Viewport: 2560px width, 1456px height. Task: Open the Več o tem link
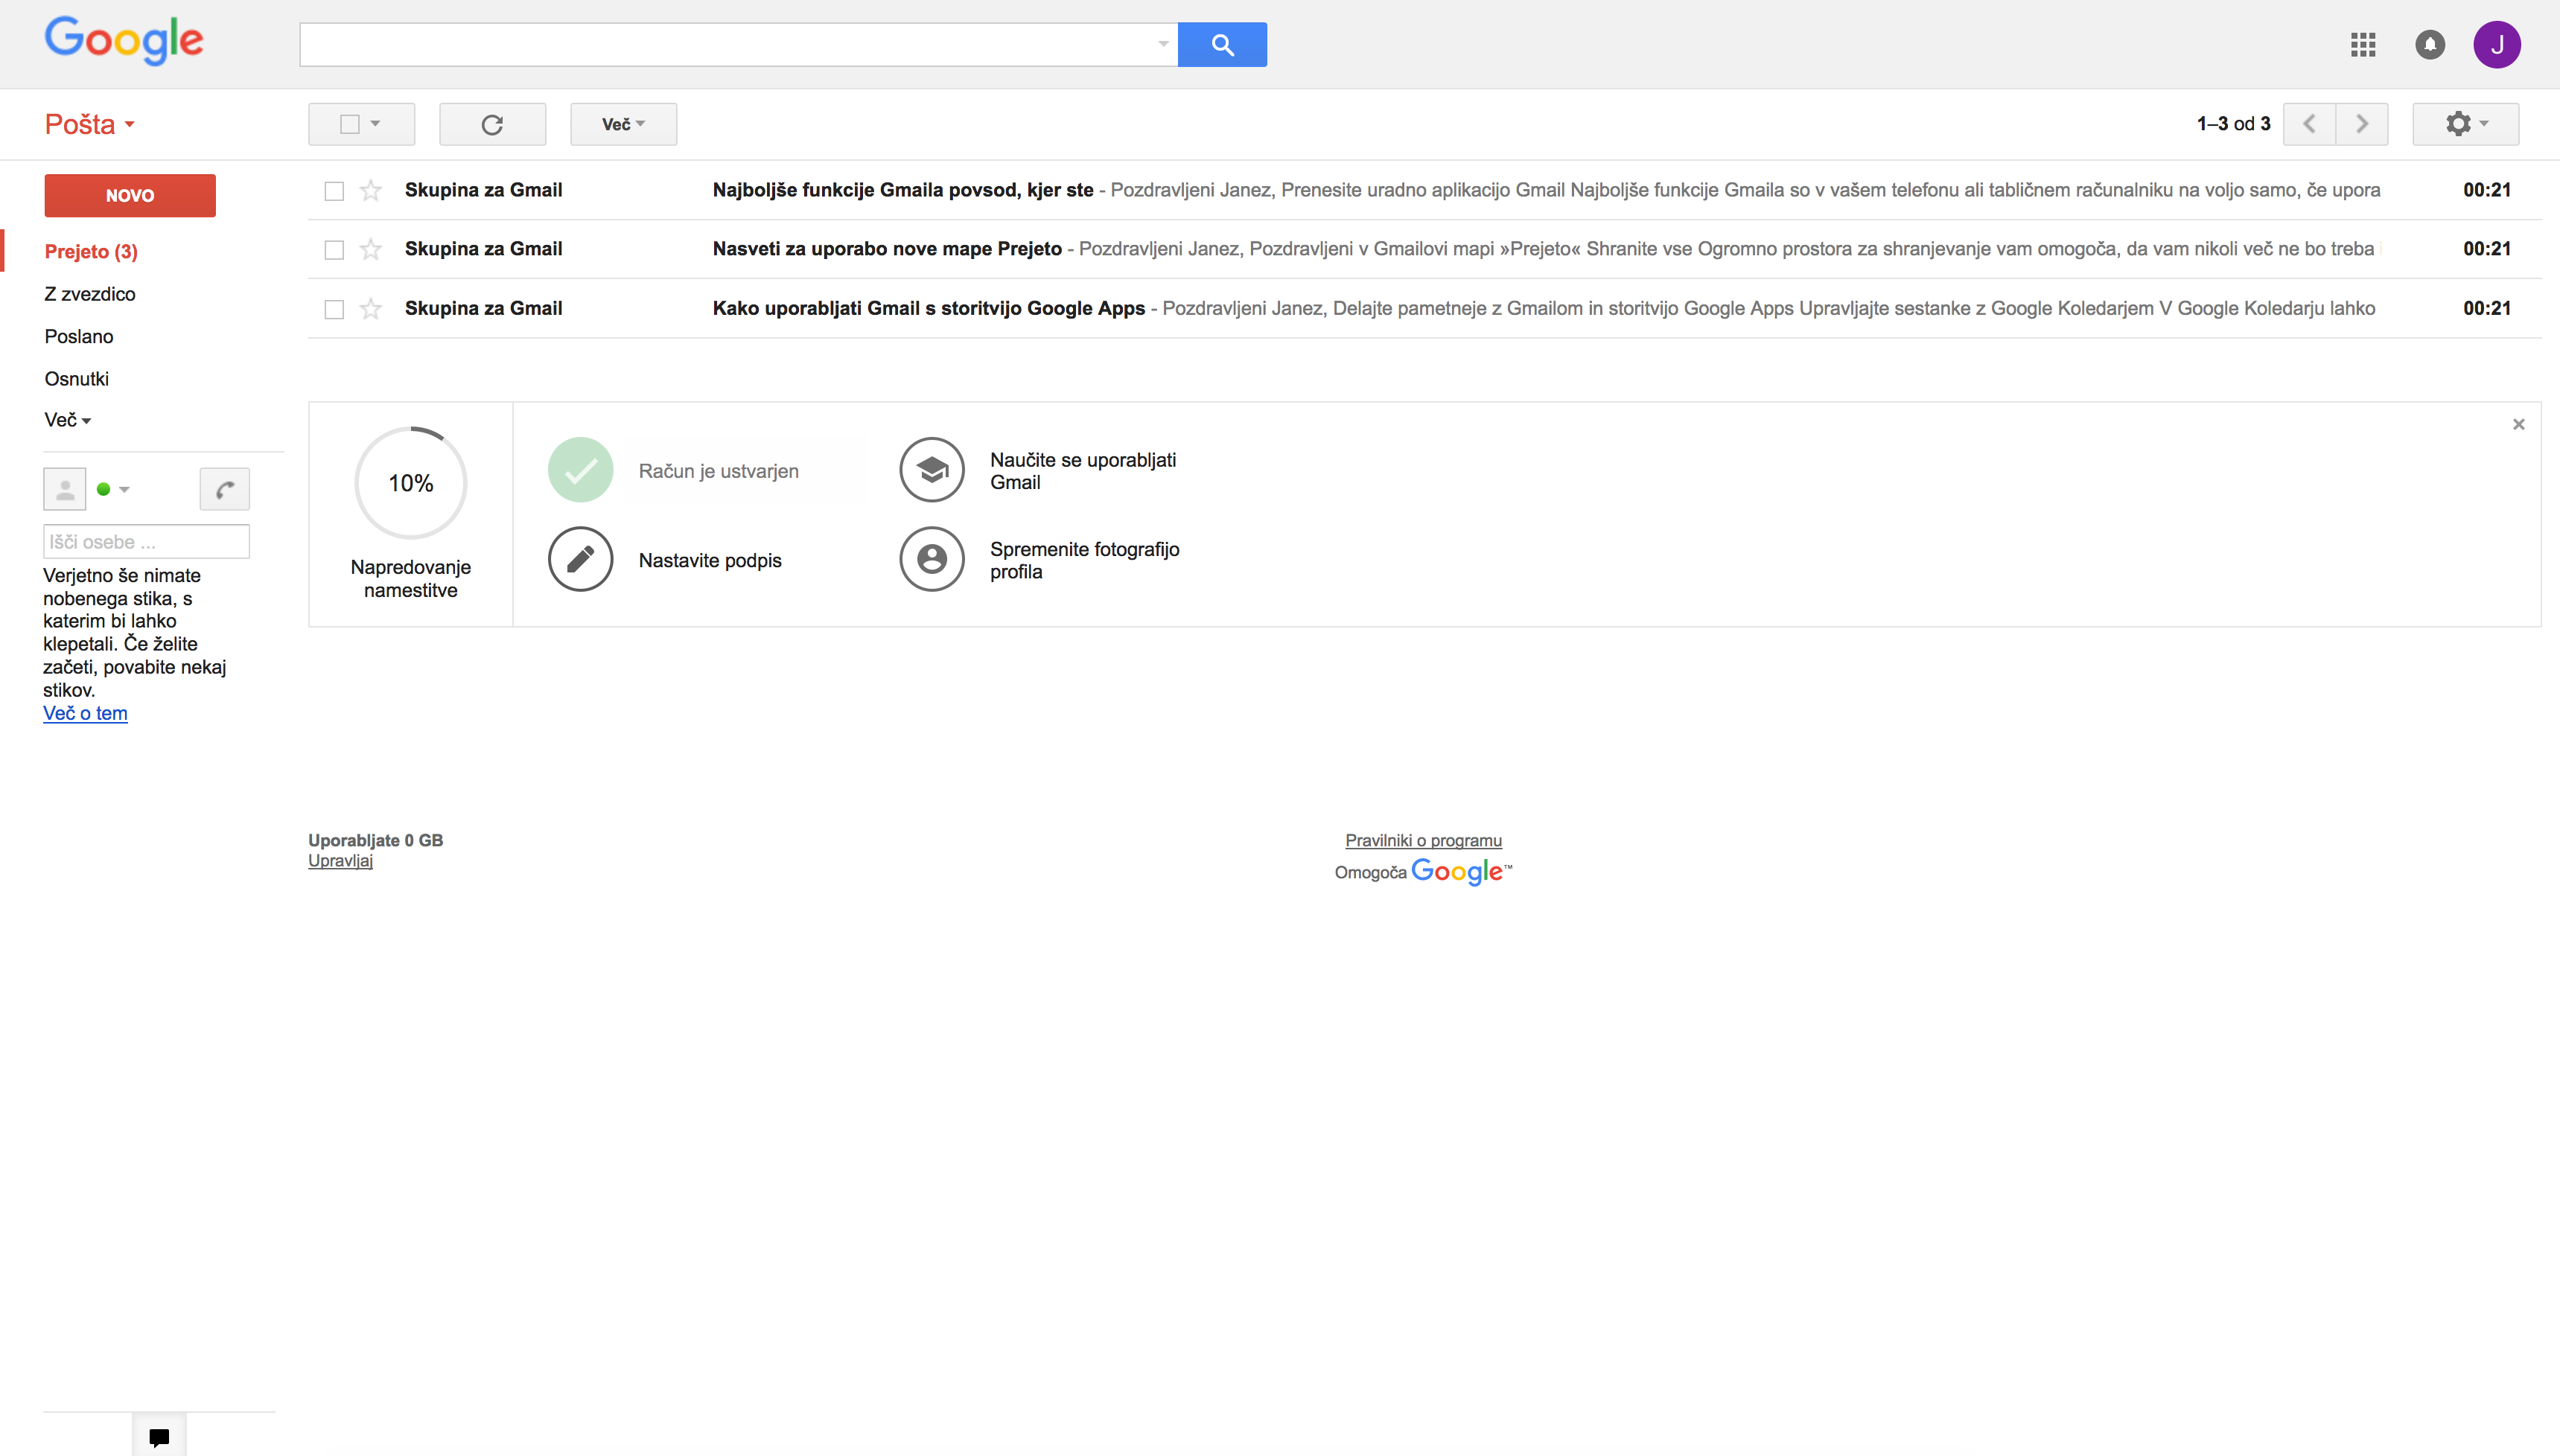tap(85, 713)
